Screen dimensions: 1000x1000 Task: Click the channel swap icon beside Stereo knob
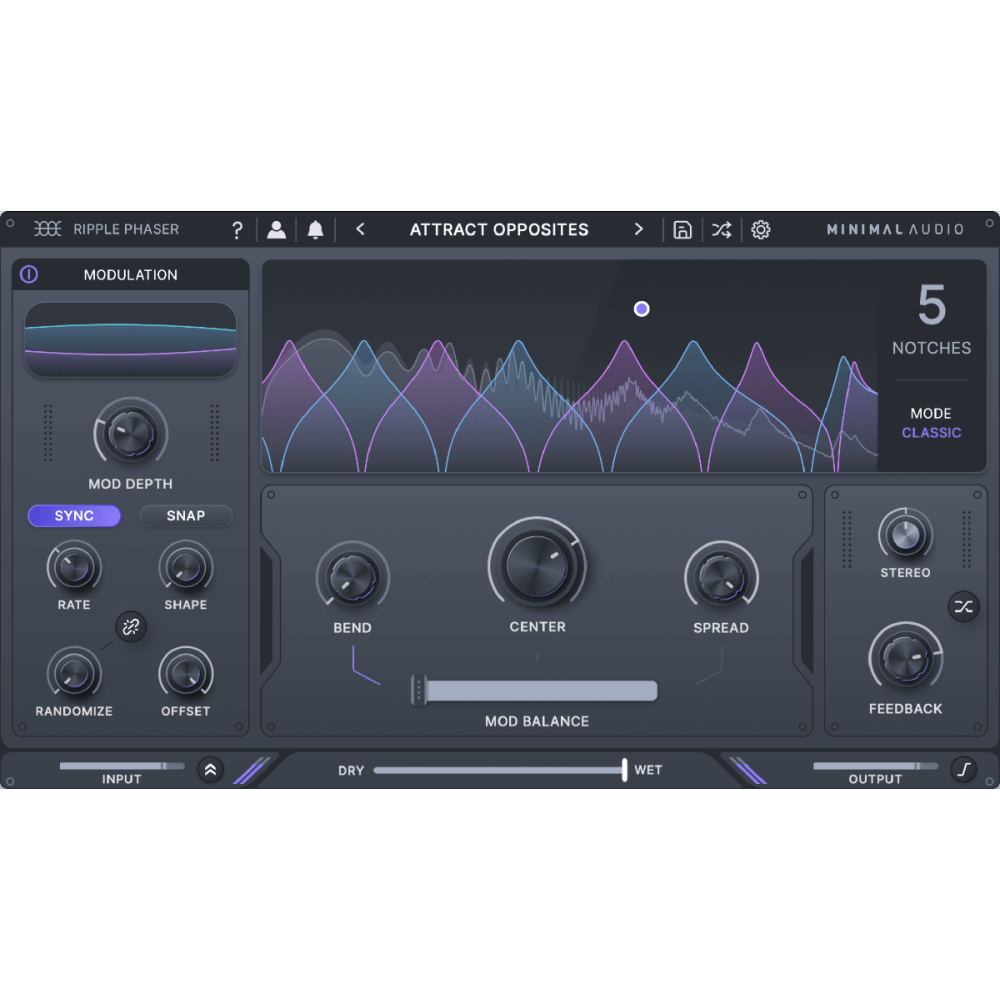coord(963,606)
